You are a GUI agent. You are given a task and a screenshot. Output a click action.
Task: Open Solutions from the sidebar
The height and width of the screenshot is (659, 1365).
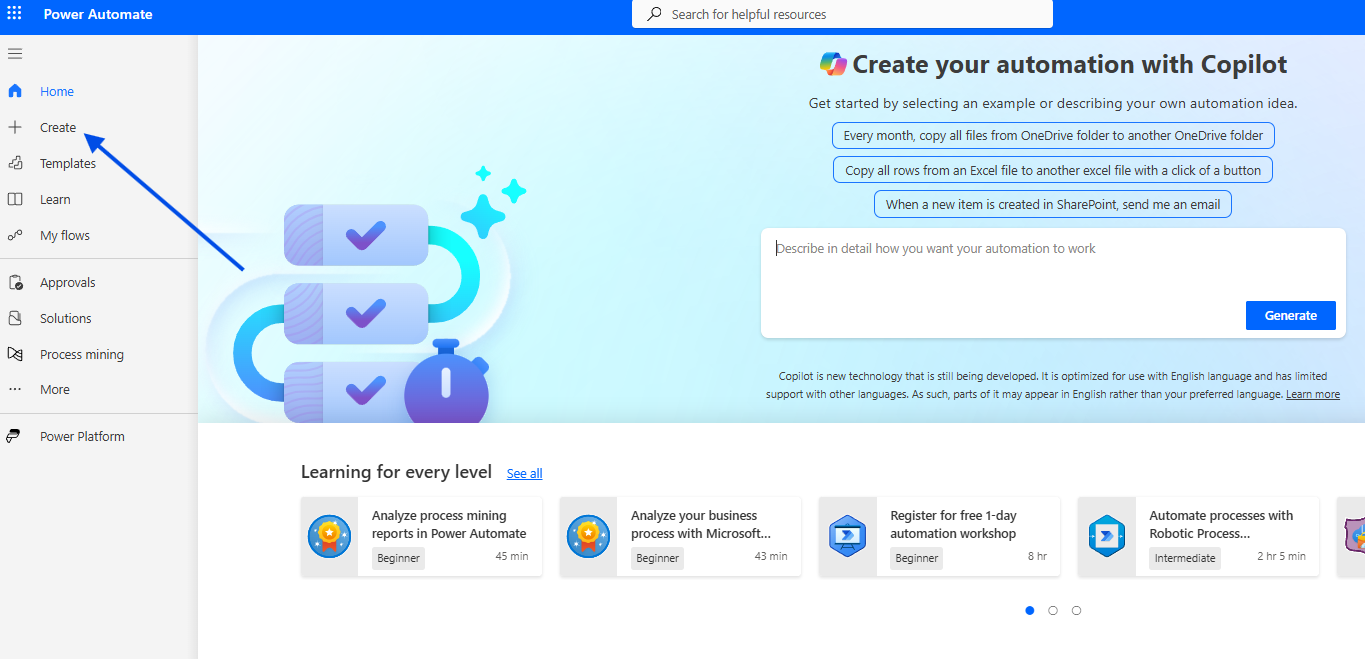65,318
